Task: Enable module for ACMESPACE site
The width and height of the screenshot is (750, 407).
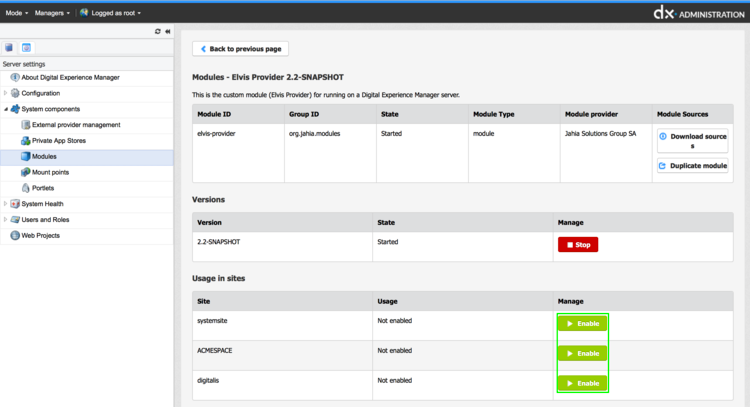Action: pyautogui.click(x=582, y=353)
